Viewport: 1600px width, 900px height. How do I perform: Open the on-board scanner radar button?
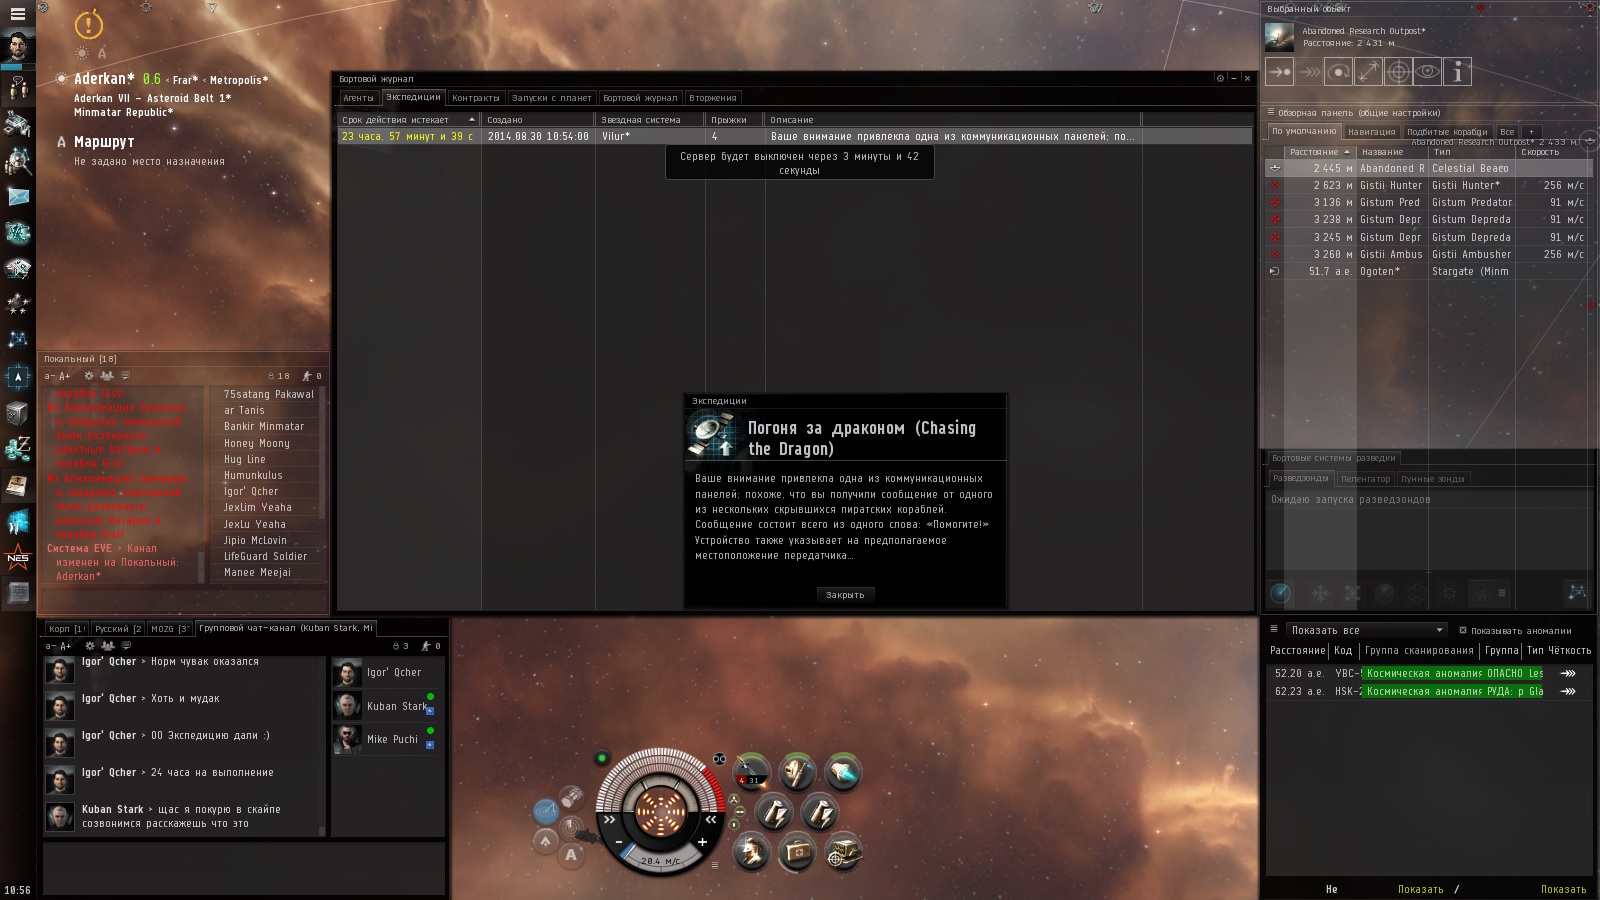pos(570,826)
